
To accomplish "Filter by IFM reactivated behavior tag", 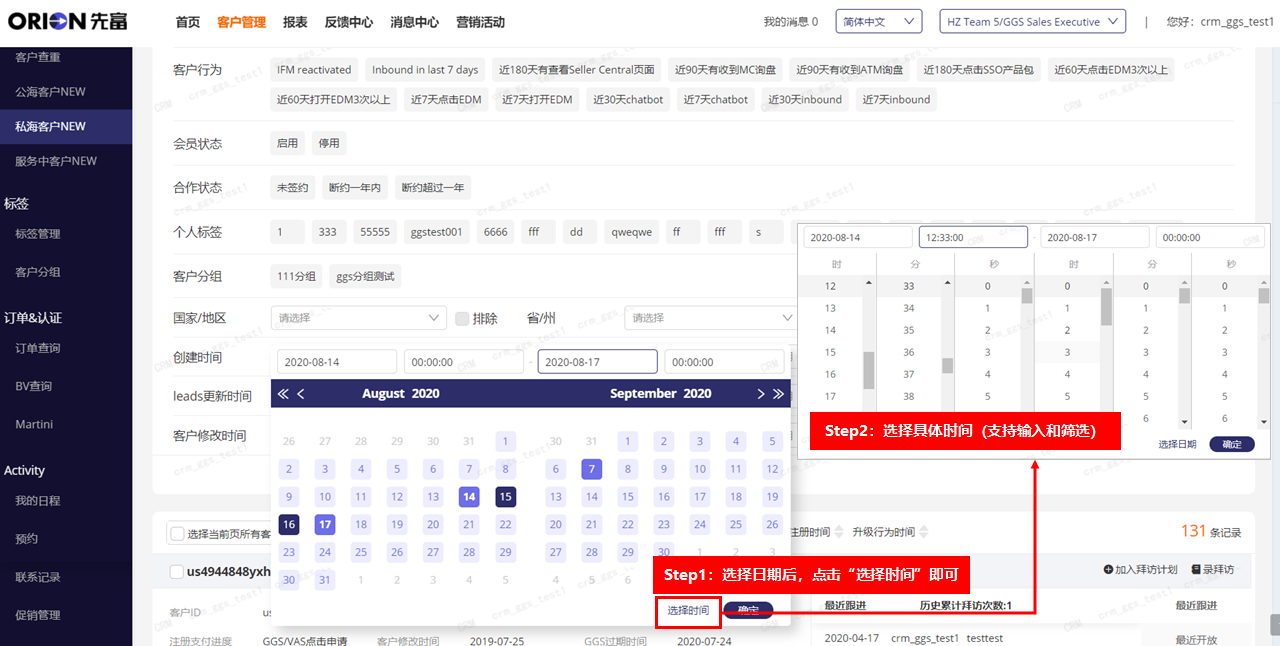I will 314,70.
